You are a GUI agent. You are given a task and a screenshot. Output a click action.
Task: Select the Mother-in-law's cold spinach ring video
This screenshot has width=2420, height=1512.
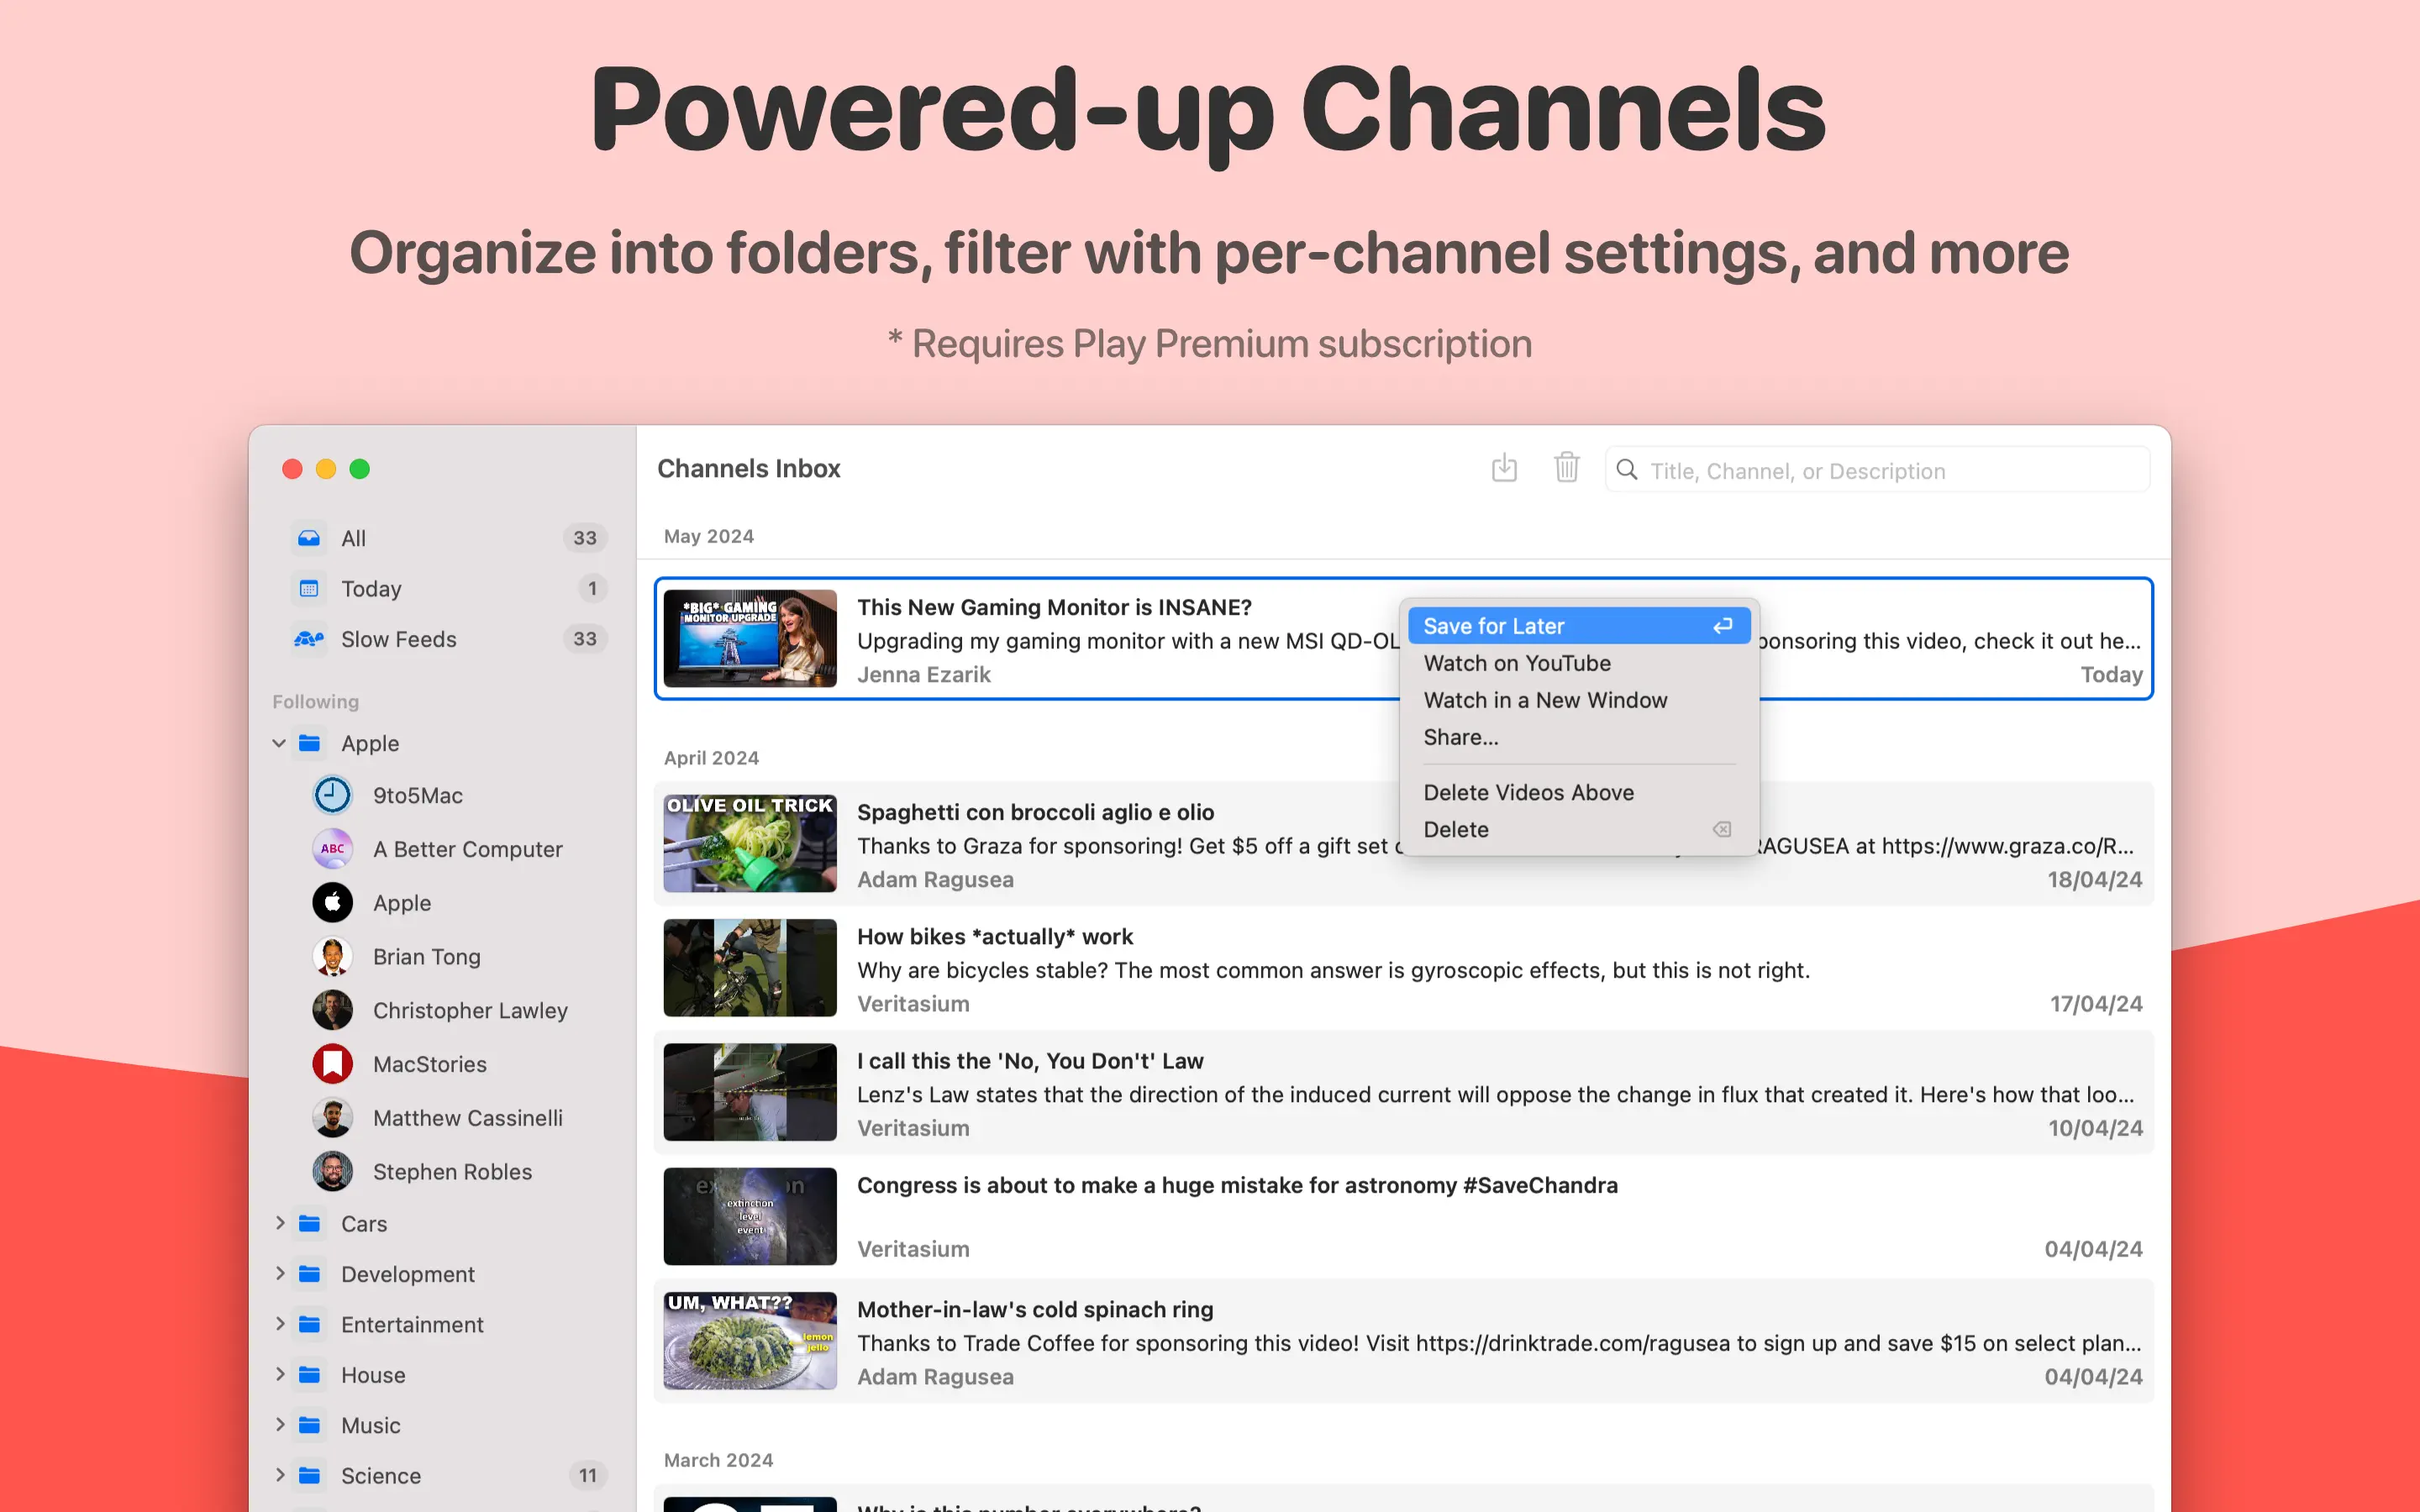coord(1034,1309)
